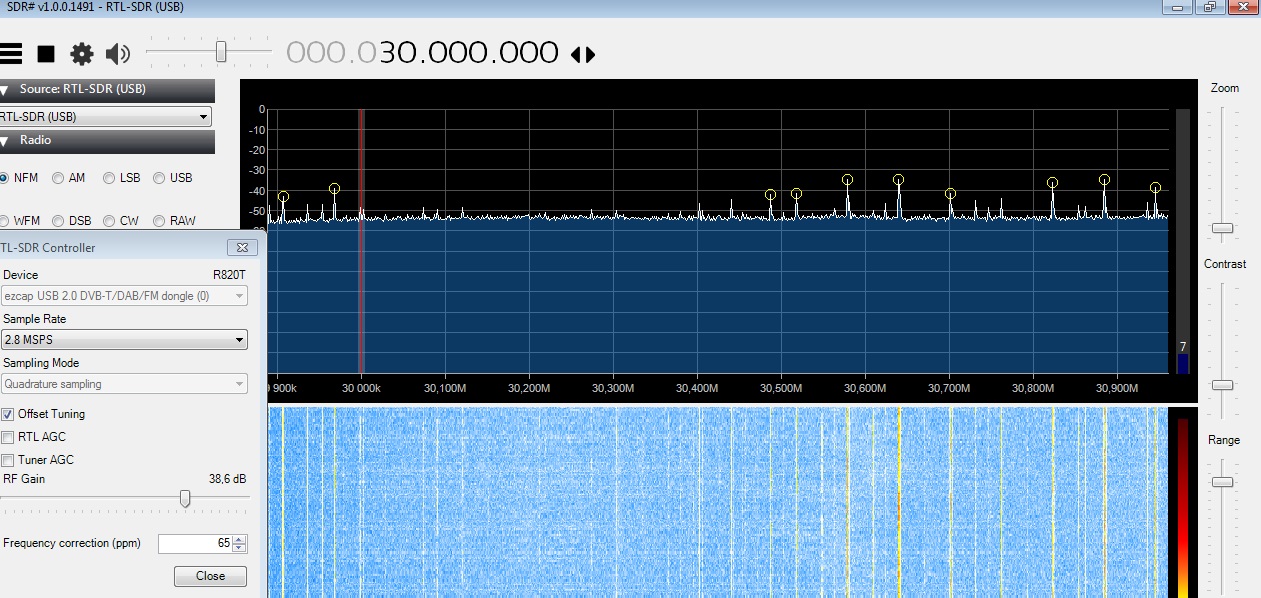Screen dimensions: 1261x598
Task: Mute audio with the speaker icon
Action: (118, 54)
